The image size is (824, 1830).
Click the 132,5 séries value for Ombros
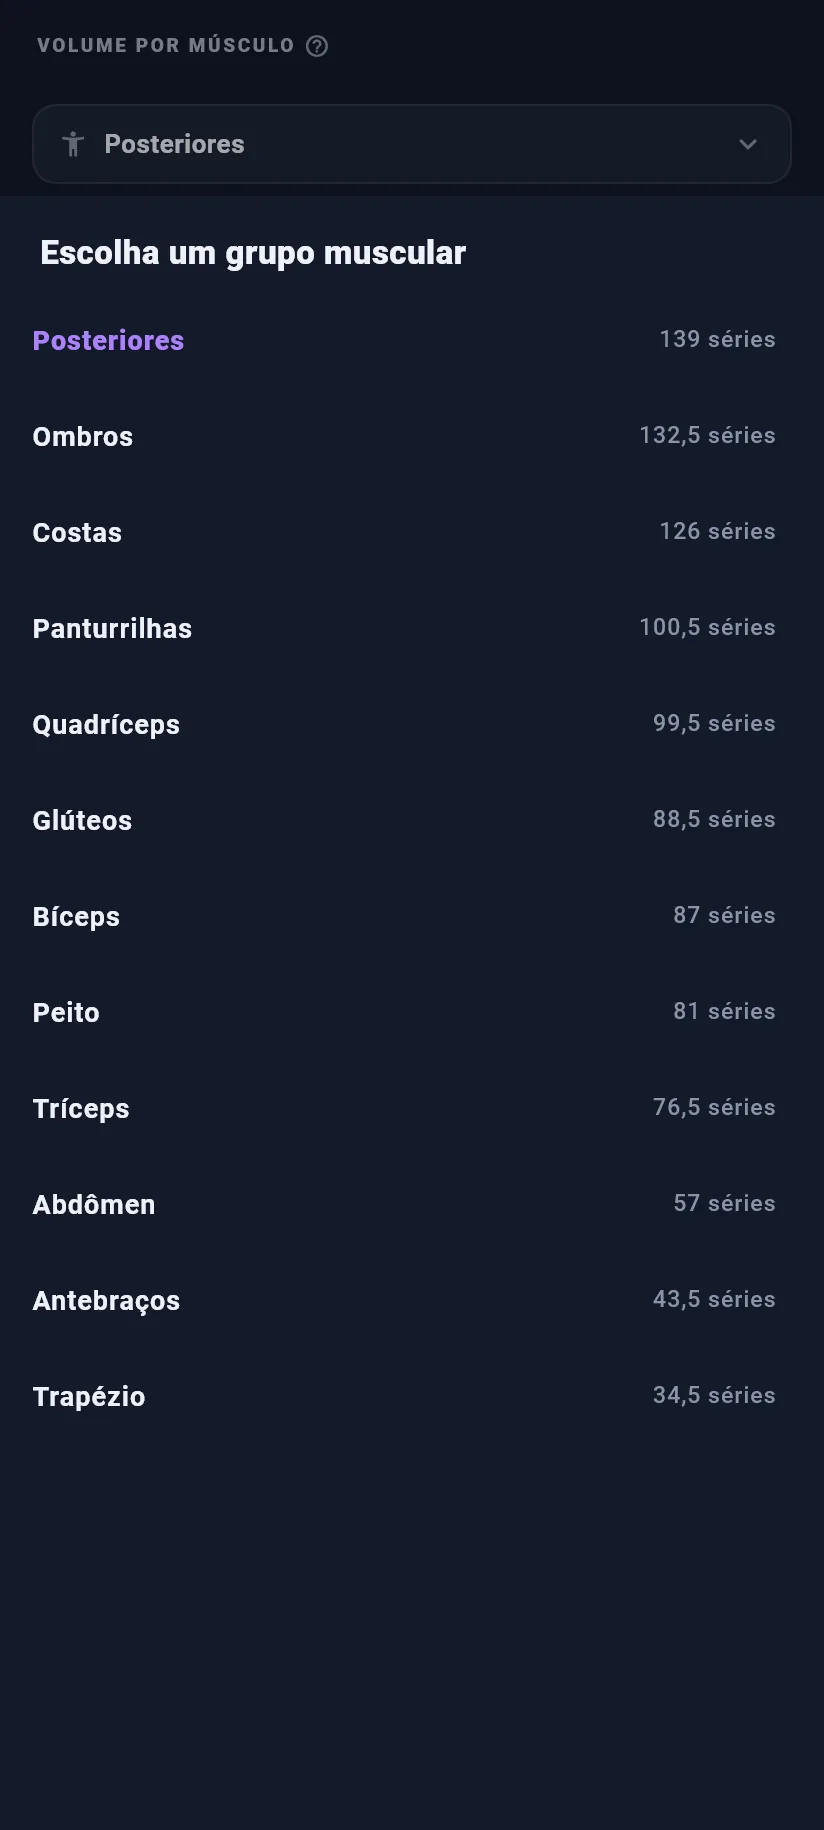[x=707, y=435]
